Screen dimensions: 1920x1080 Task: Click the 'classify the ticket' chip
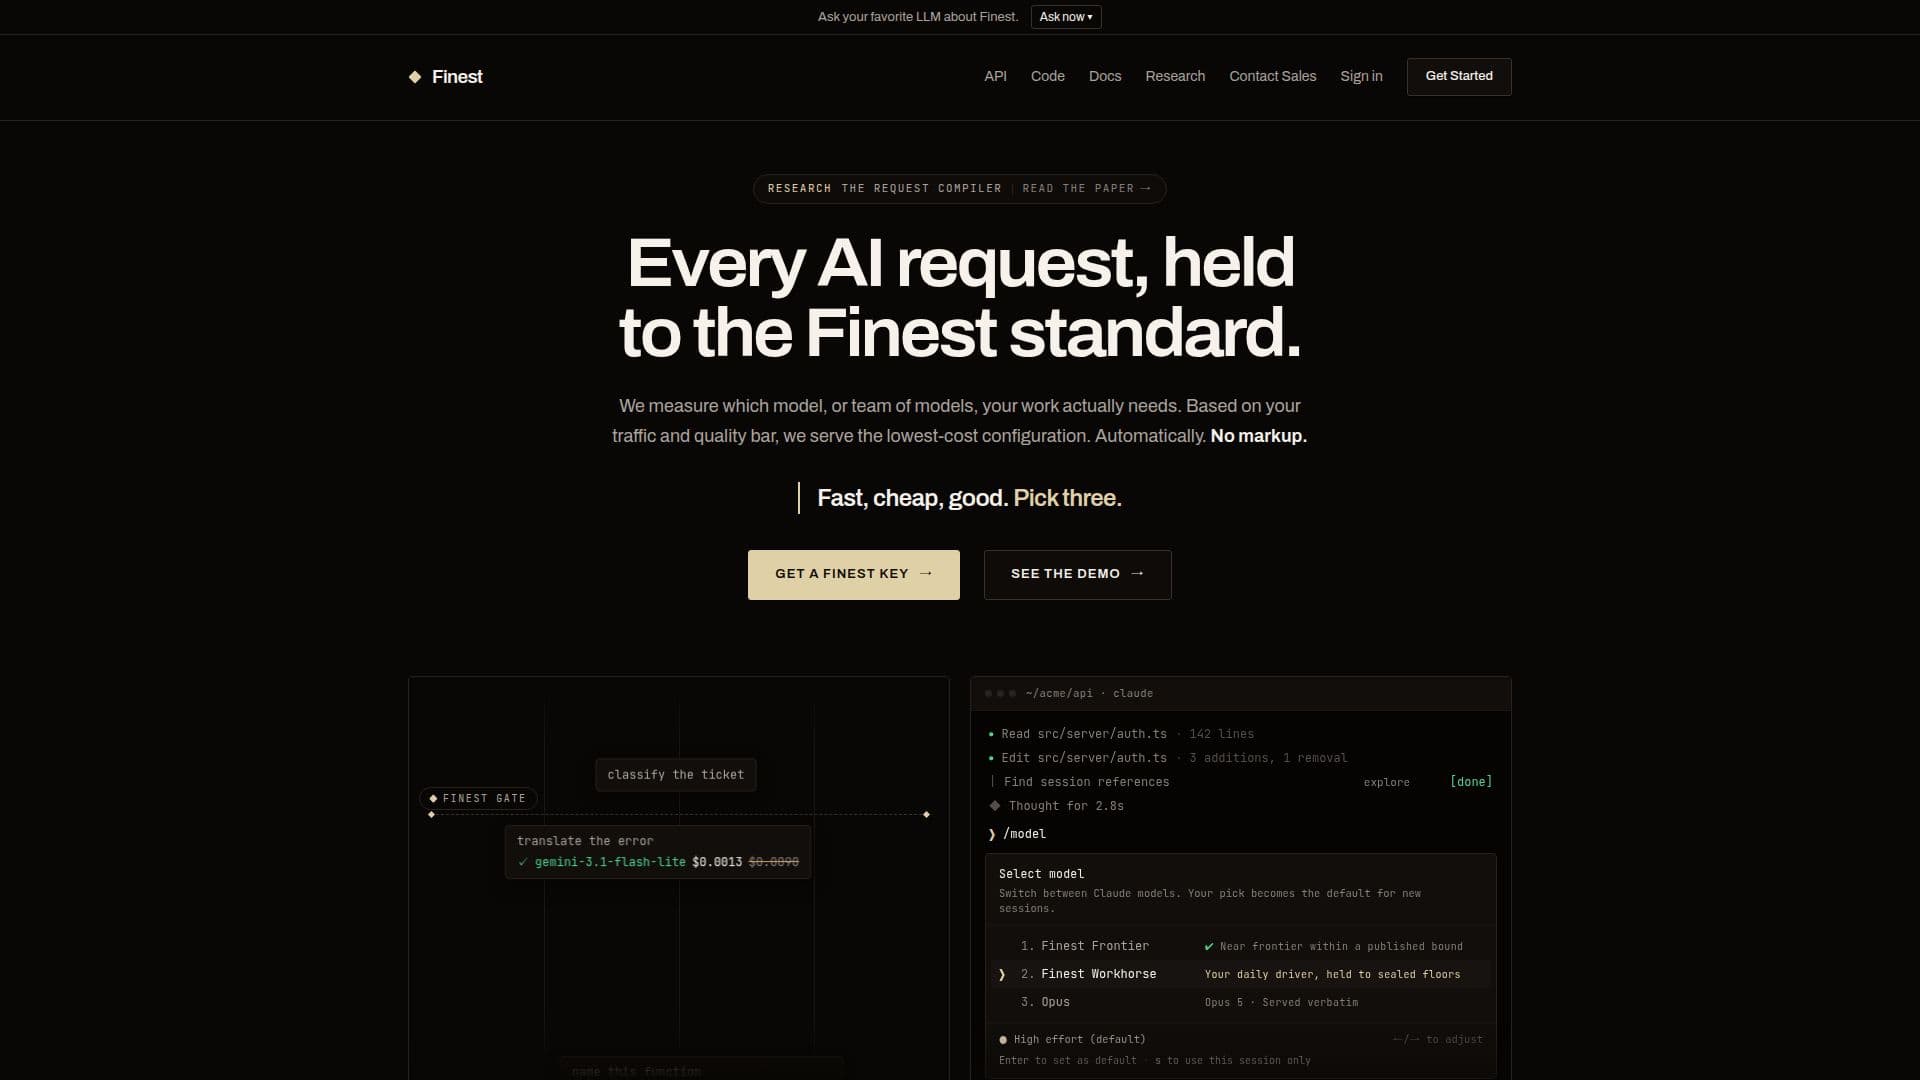click(676, 775)
